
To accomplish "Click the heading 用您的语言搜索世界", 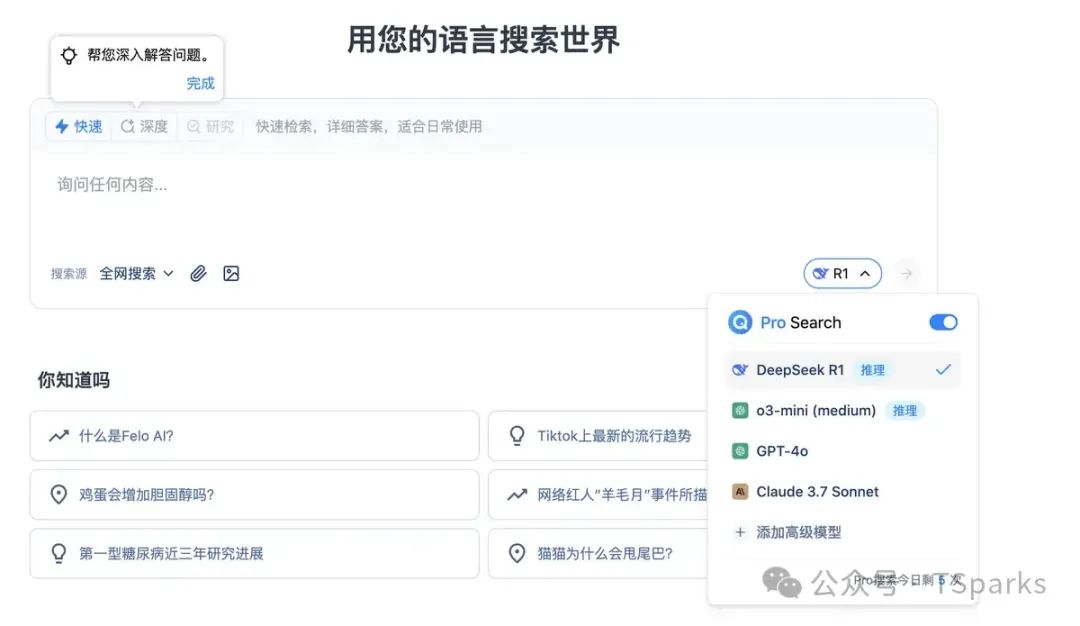I will [x=483, y=39].
